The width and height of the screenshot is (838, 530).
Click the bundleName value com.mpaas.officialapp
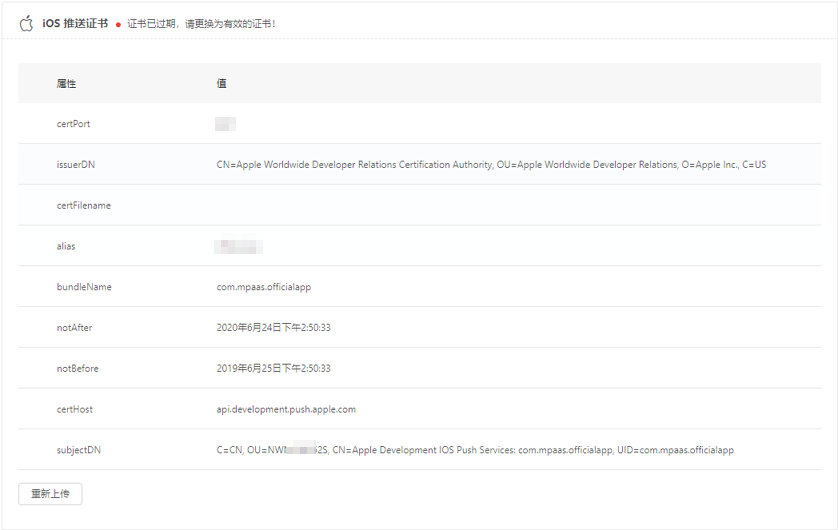tap(263, 287)
